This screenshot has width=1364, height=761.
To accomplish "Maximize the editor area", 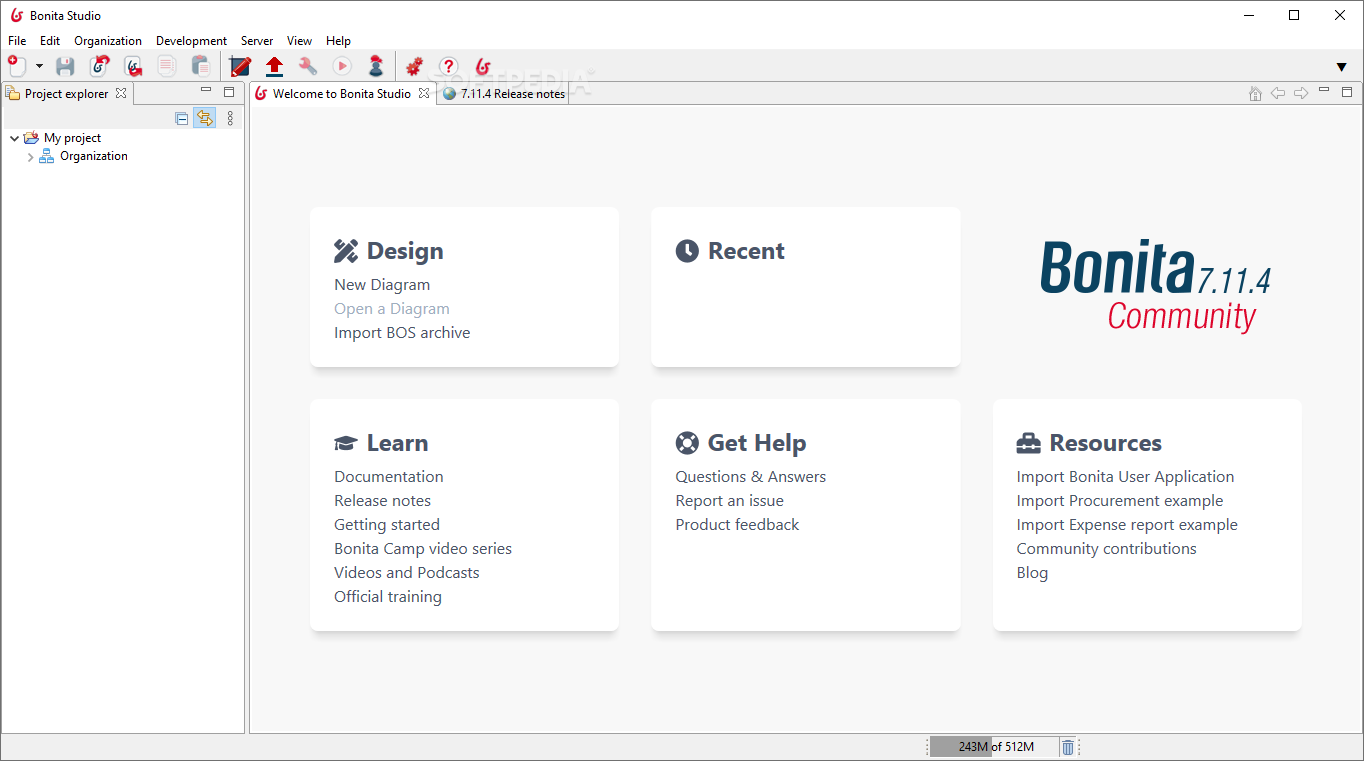I will pos(1347,91).
